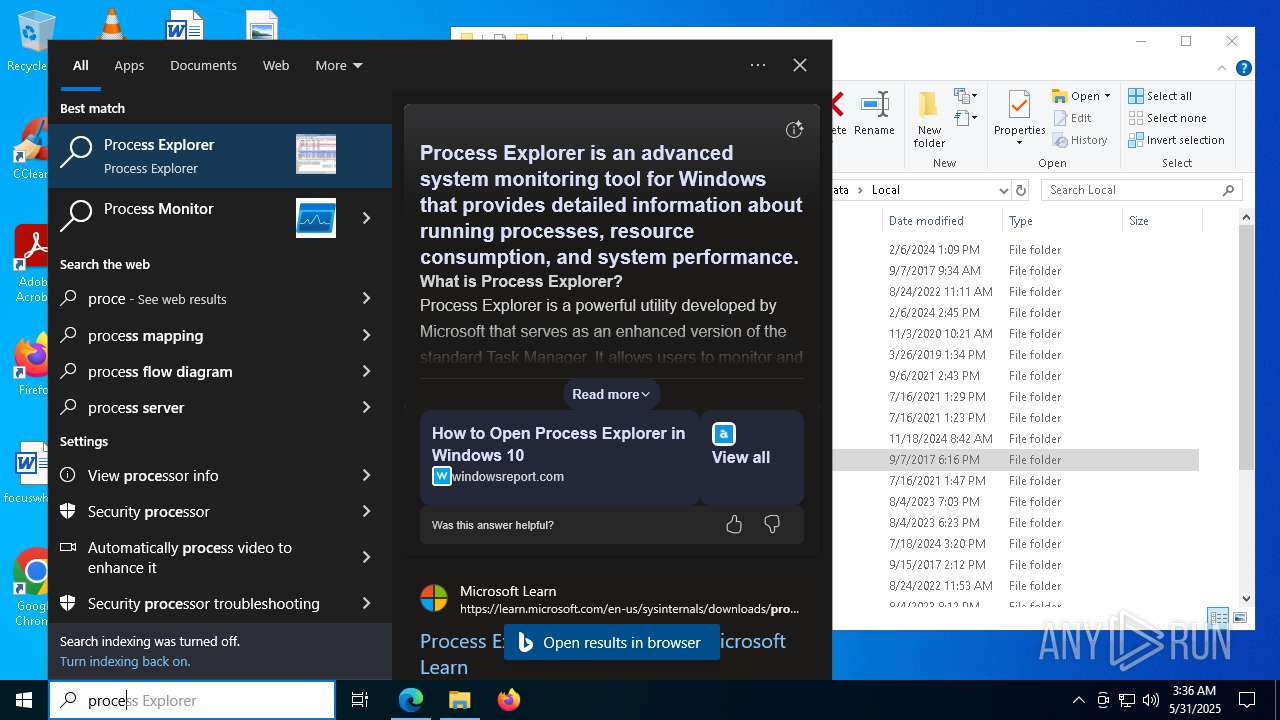This screenshot has height=720, width=1280.
Task: Click the View all card
Action: (752, 457)
